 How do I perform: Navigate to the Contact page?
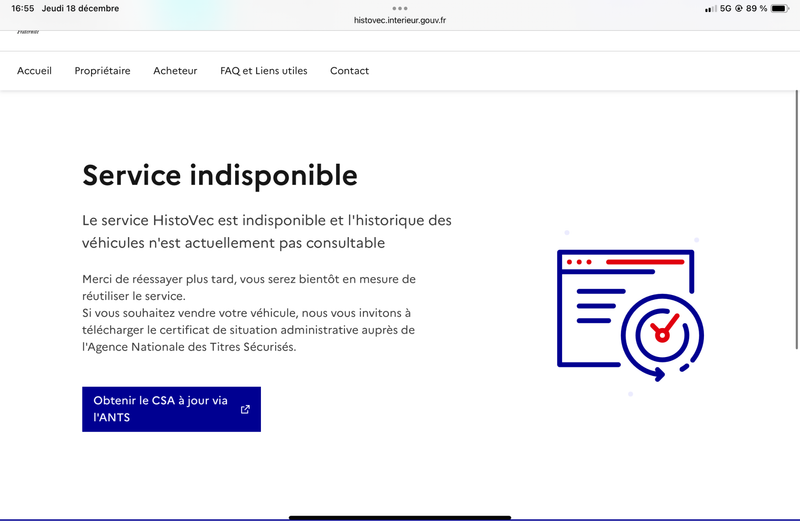tap(349, 71)
